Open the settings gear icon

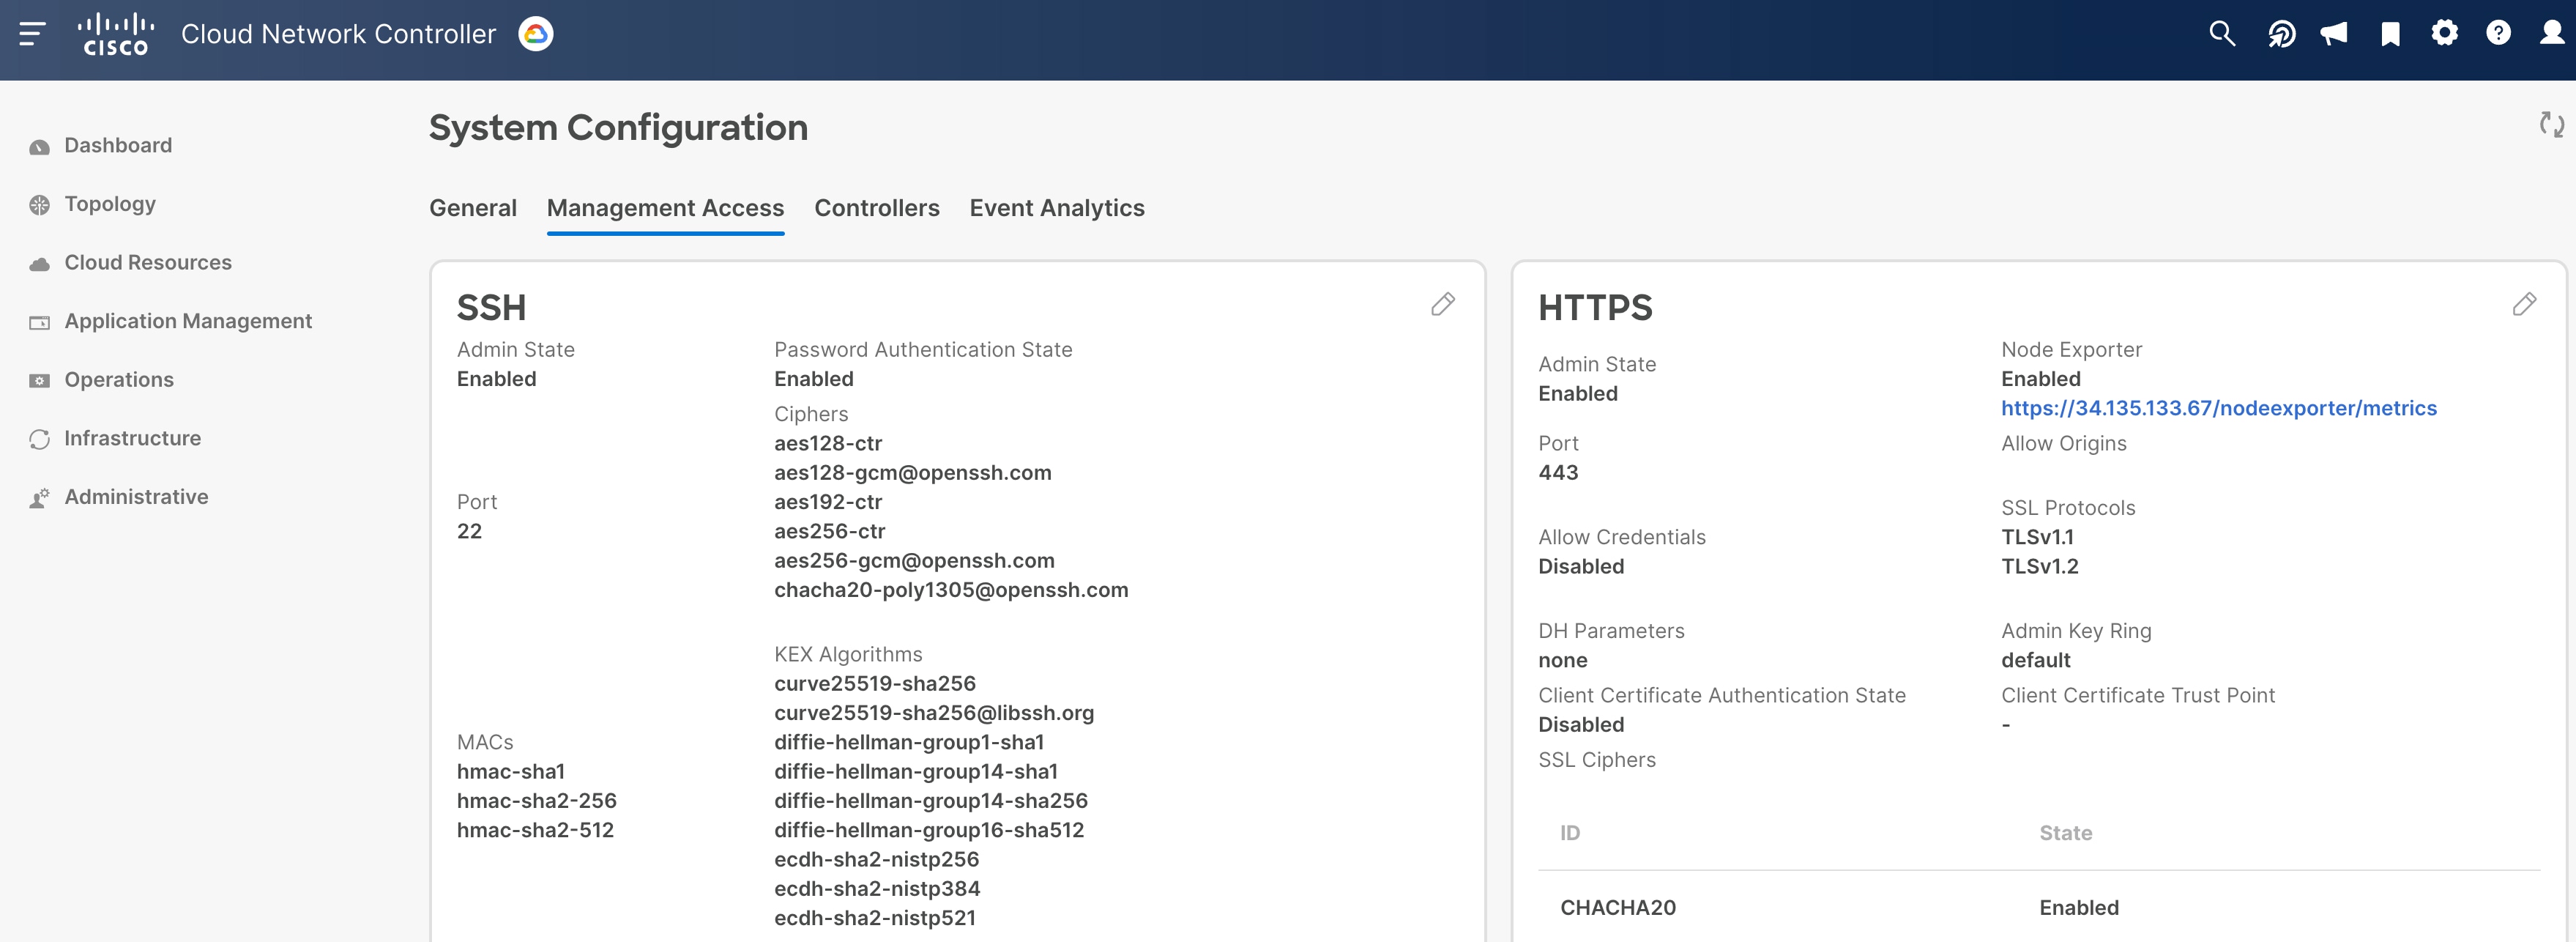(x=2445, y=33)
